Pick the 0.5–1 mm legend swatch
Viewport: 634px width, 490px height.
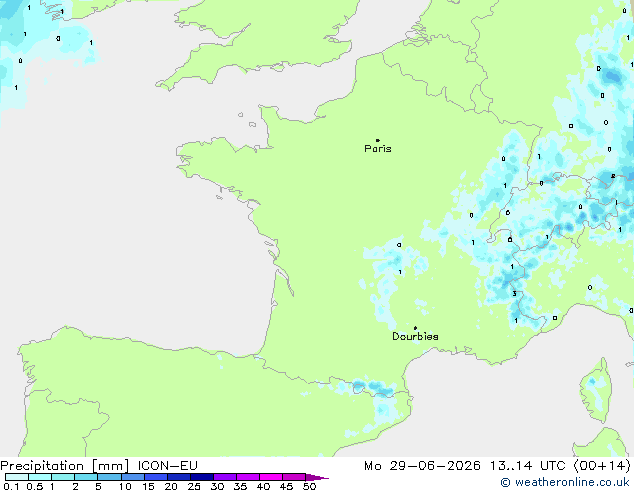point(40,477)
